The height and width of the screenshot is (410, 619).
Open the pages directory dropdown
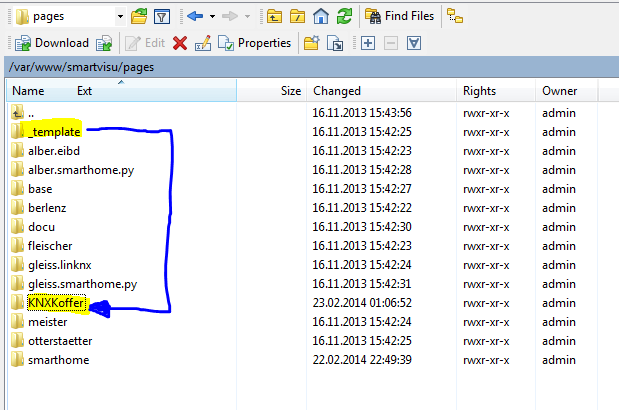120,17
